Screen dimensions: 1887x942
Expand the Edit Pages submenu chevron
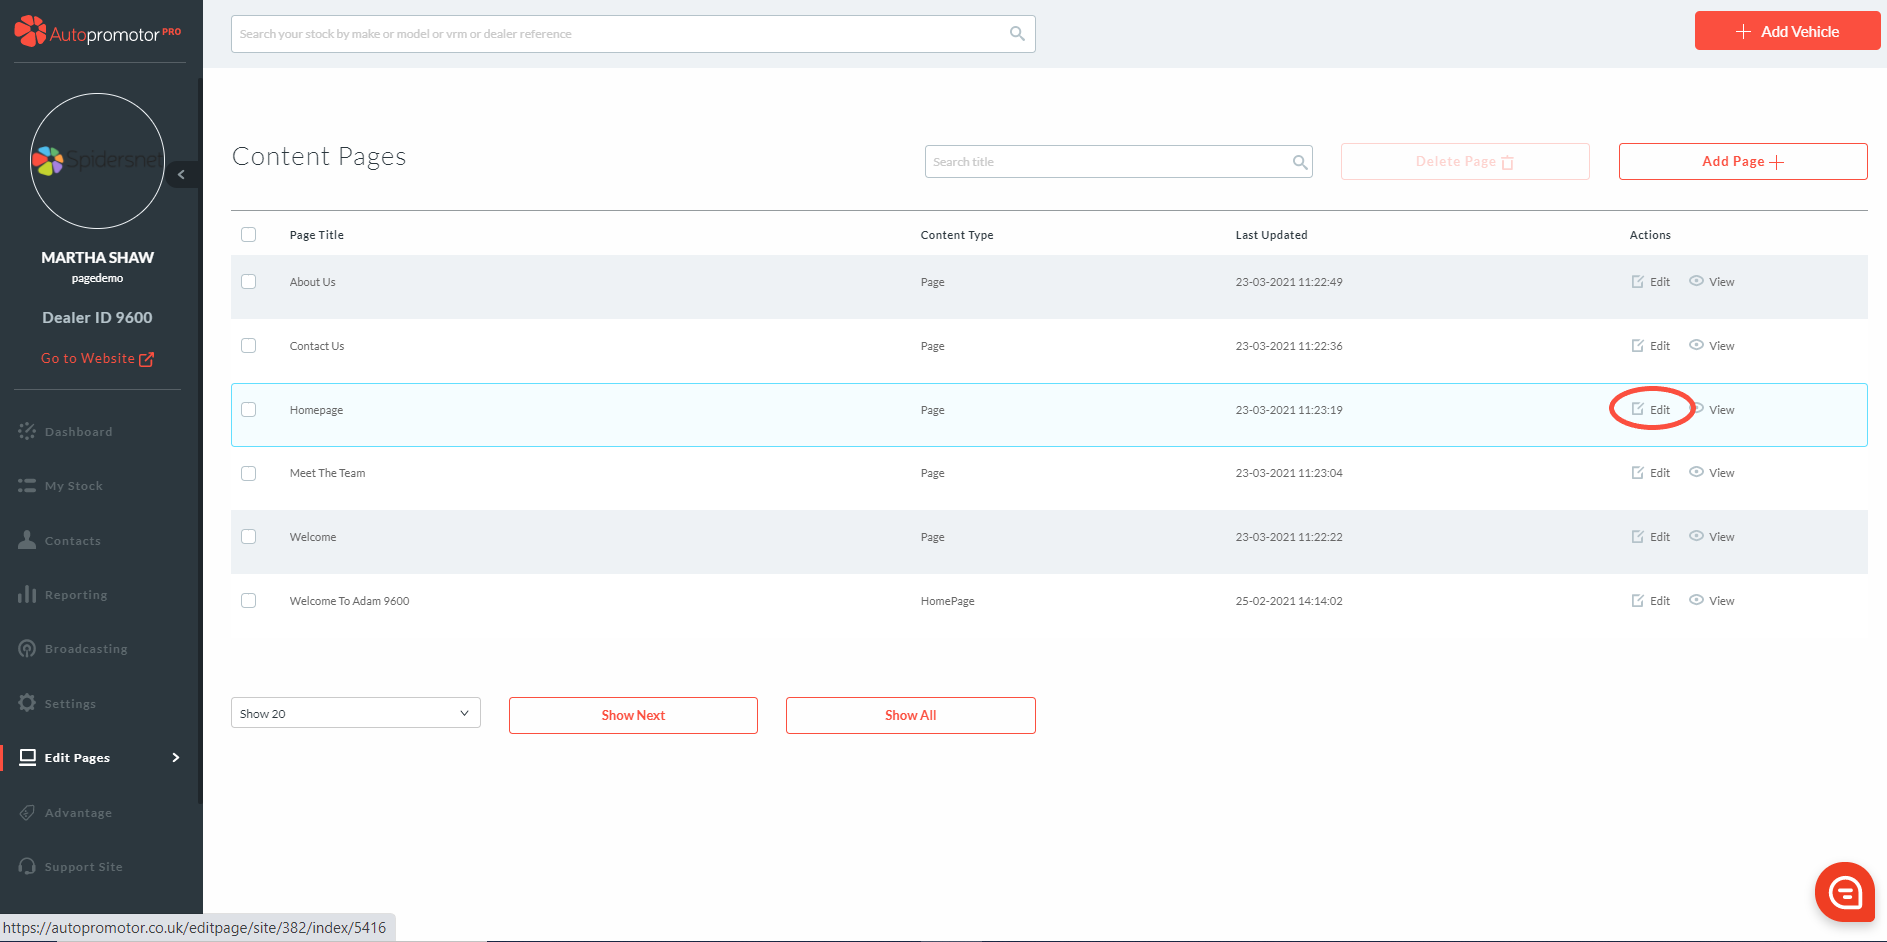click(x=176, y=757)
